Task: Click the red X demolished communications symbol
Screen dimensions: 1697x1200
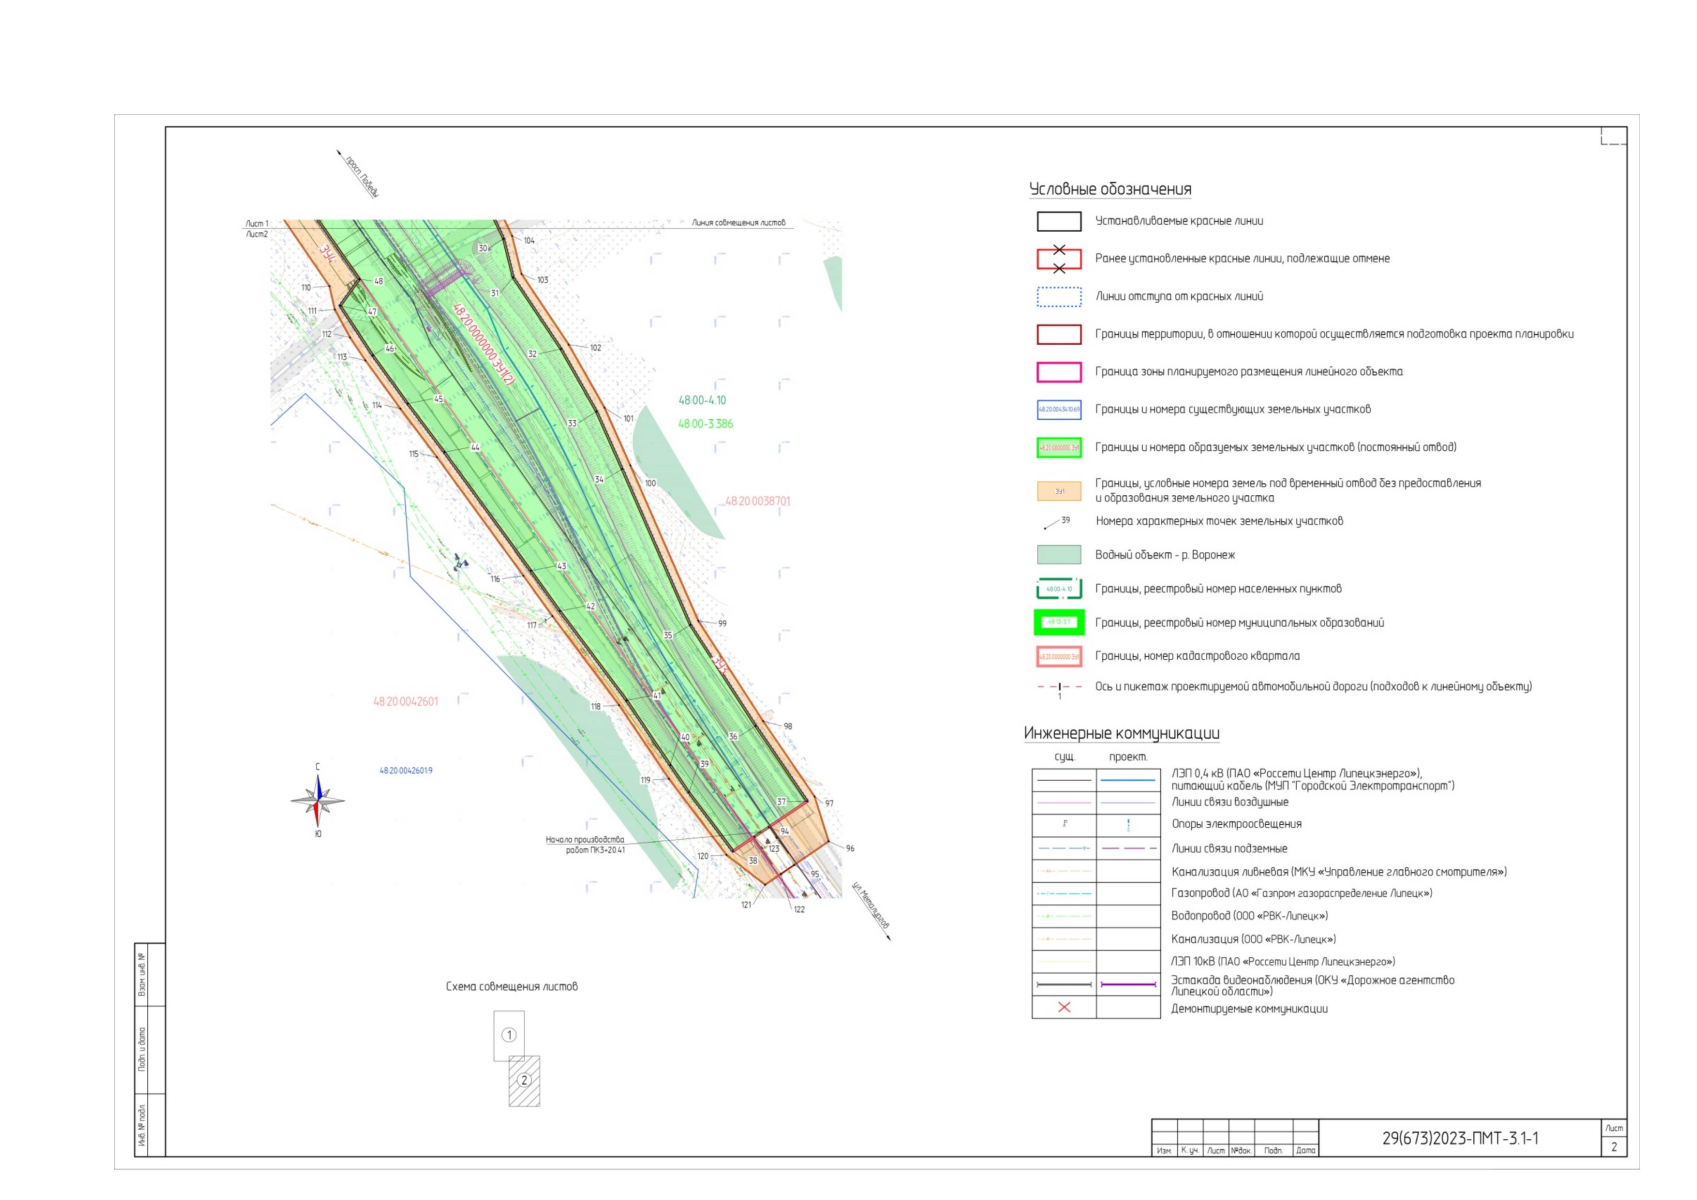Action: 1064,1008
